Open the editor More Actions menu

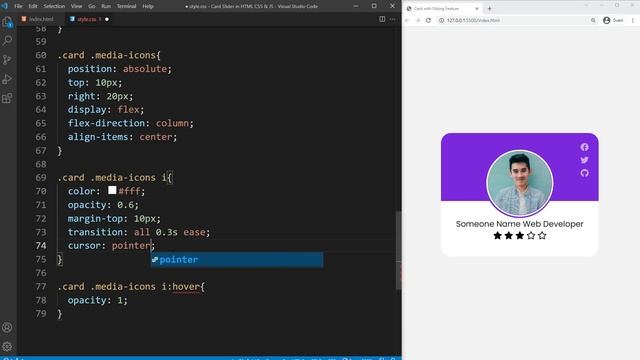click(x=393, y=19)
